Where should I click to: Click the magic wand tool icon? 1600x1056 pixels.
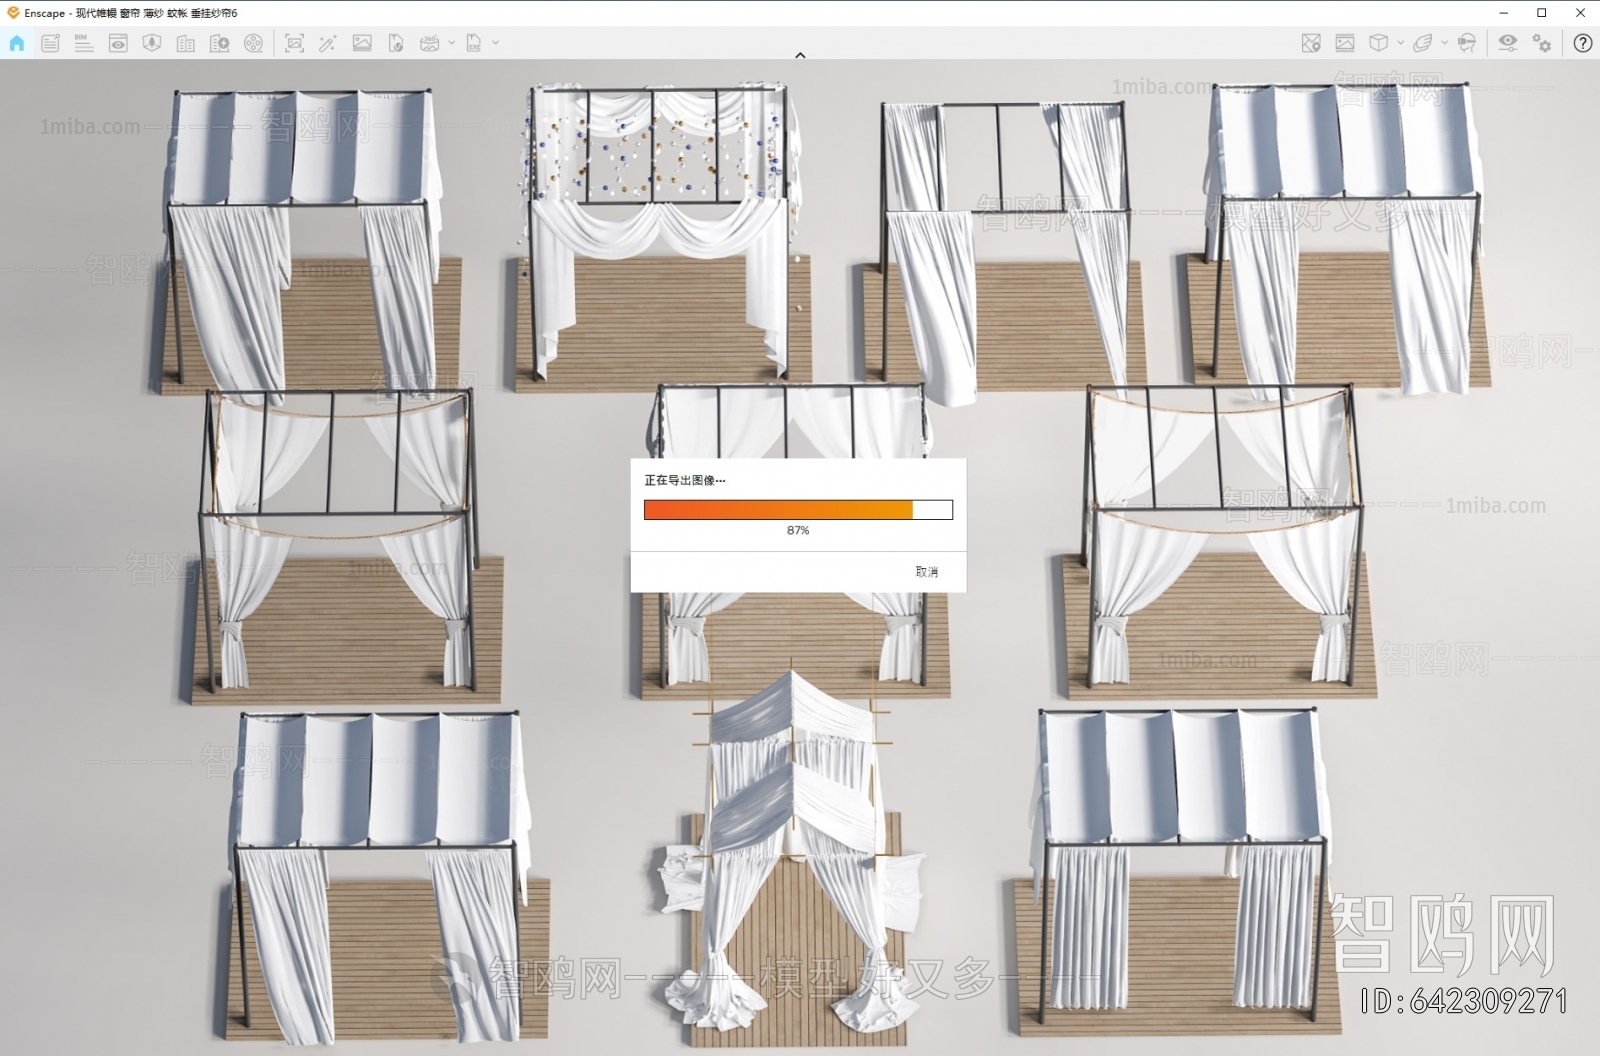click(327, 43)
